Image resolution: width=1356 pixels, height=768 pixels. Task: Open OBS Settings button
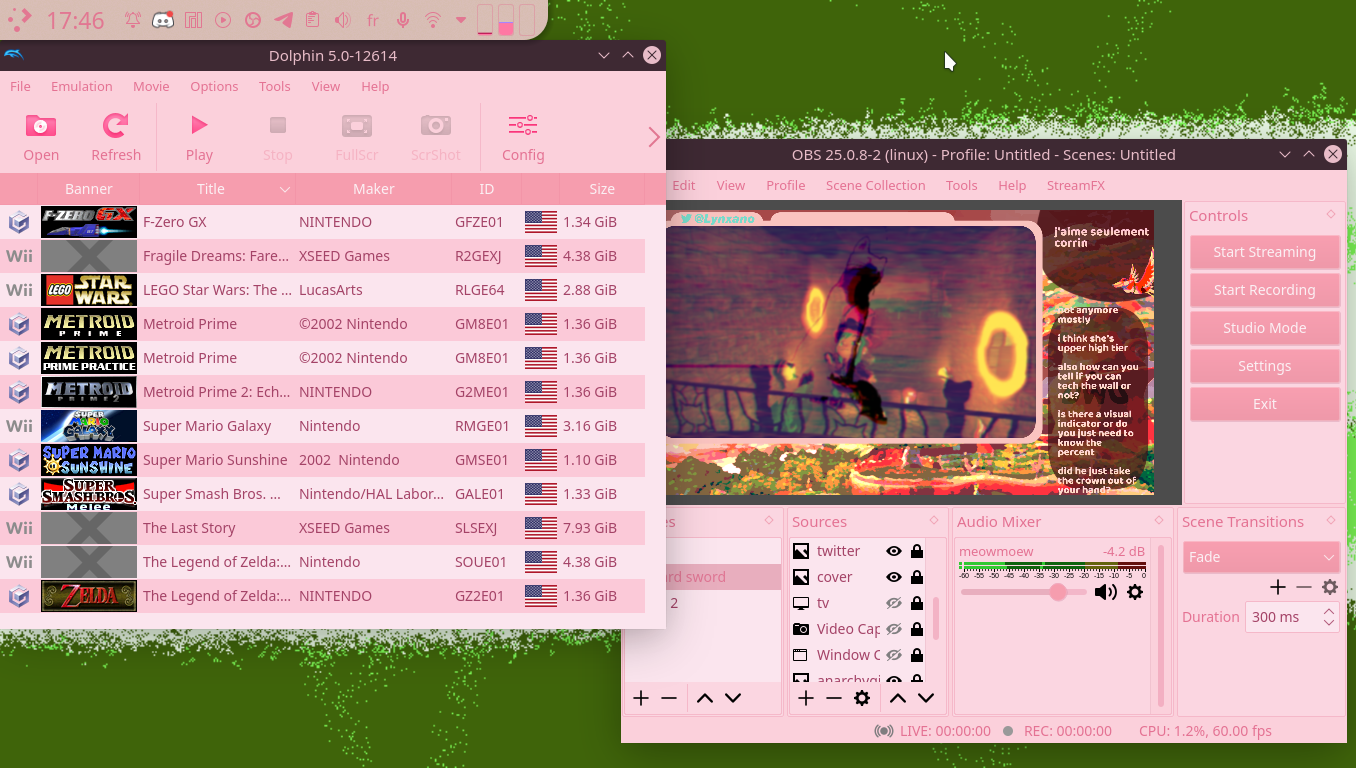(1264, 366)
